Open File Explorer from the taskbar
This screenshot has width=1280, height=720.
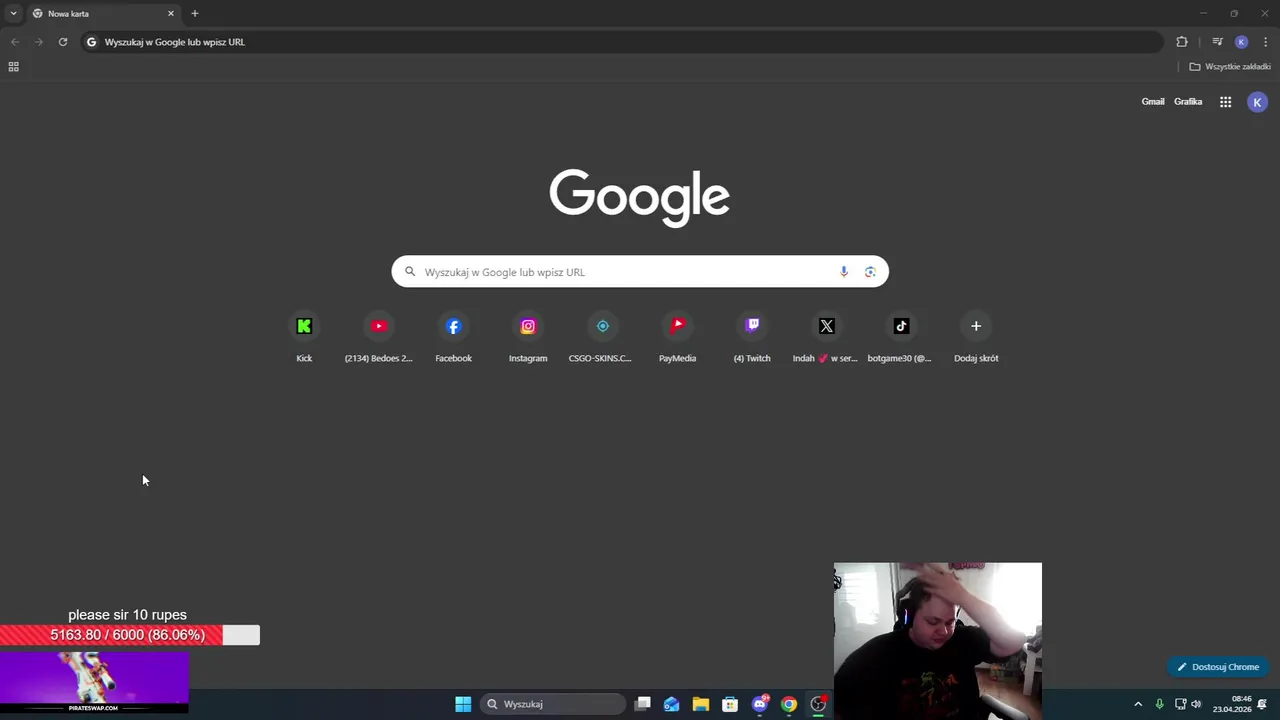pos(701,704)
